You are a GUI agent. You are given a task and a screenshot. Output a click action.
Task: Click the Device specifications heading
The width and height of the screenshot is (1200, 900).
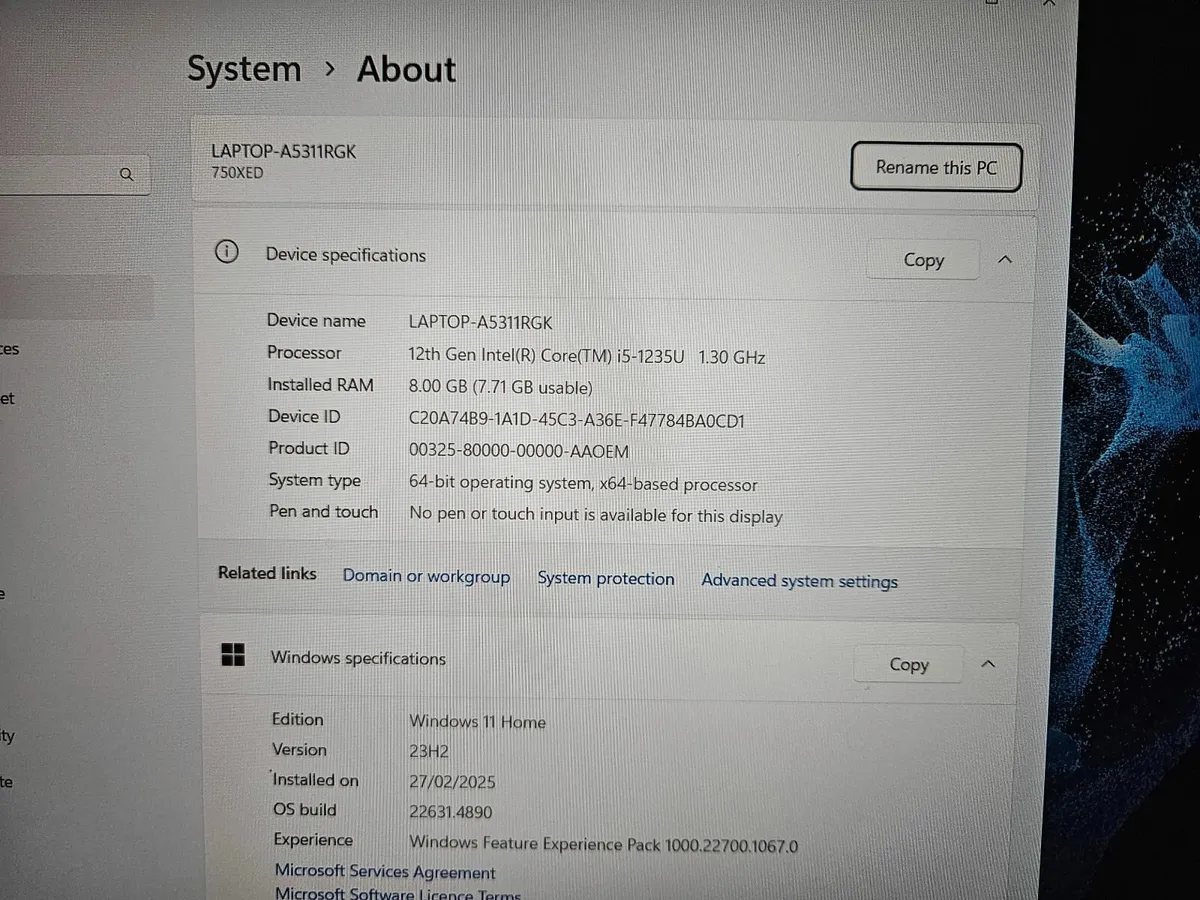click(x=346, y=255)
